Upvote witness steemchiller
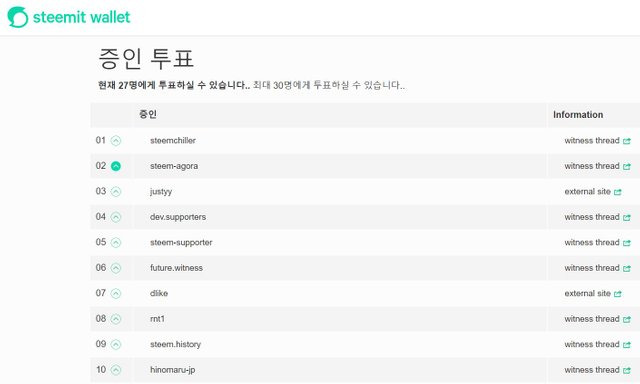640x384 pixels. coord(116,141)
